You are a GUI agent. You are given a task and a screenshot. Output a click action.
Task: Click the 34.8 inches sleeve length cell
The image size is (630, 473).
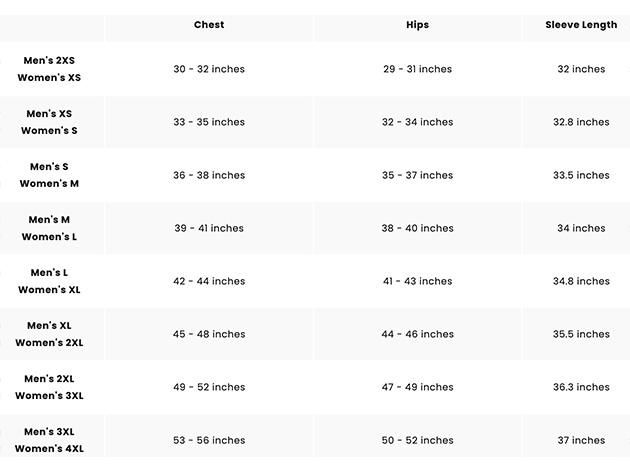[581, 281]
